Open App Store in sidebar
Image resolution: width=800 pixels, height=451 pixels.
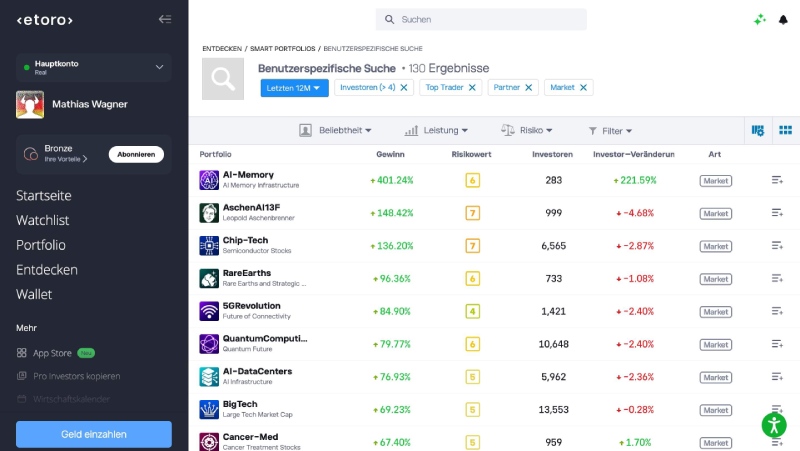coord(52,353)
